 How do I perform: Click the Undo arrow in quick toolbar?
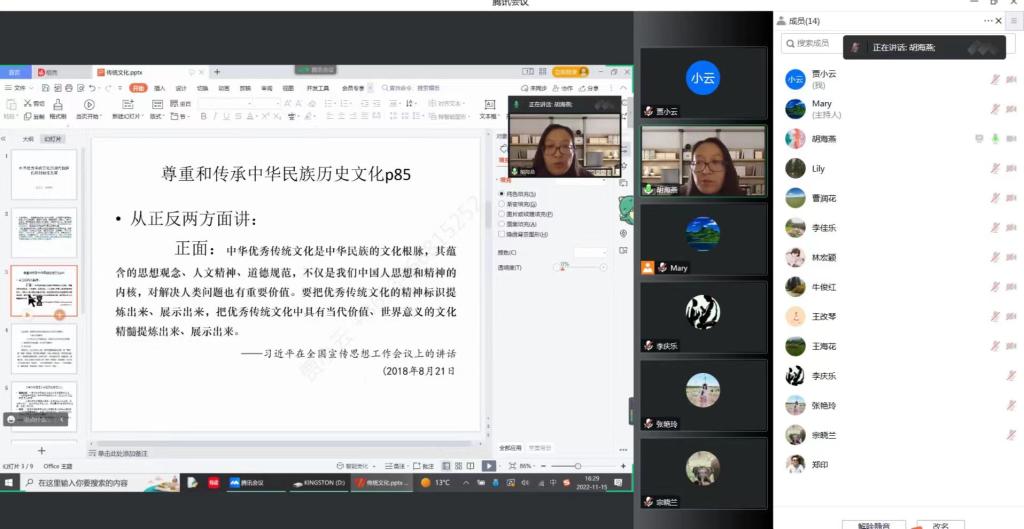tap(91, 88)
